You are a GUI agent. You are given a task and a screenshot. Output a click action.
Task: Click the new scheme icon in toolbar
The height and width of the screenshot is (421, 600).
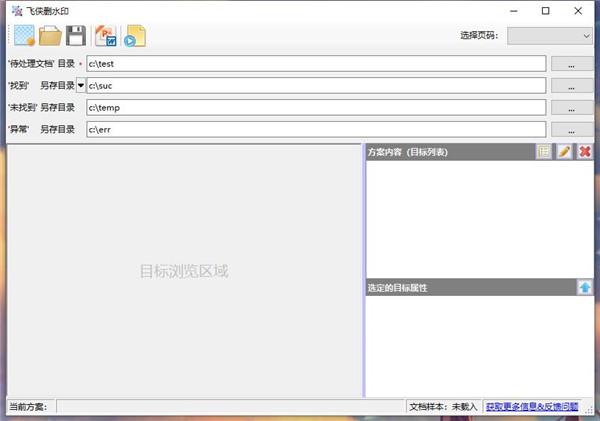[22, 36]
